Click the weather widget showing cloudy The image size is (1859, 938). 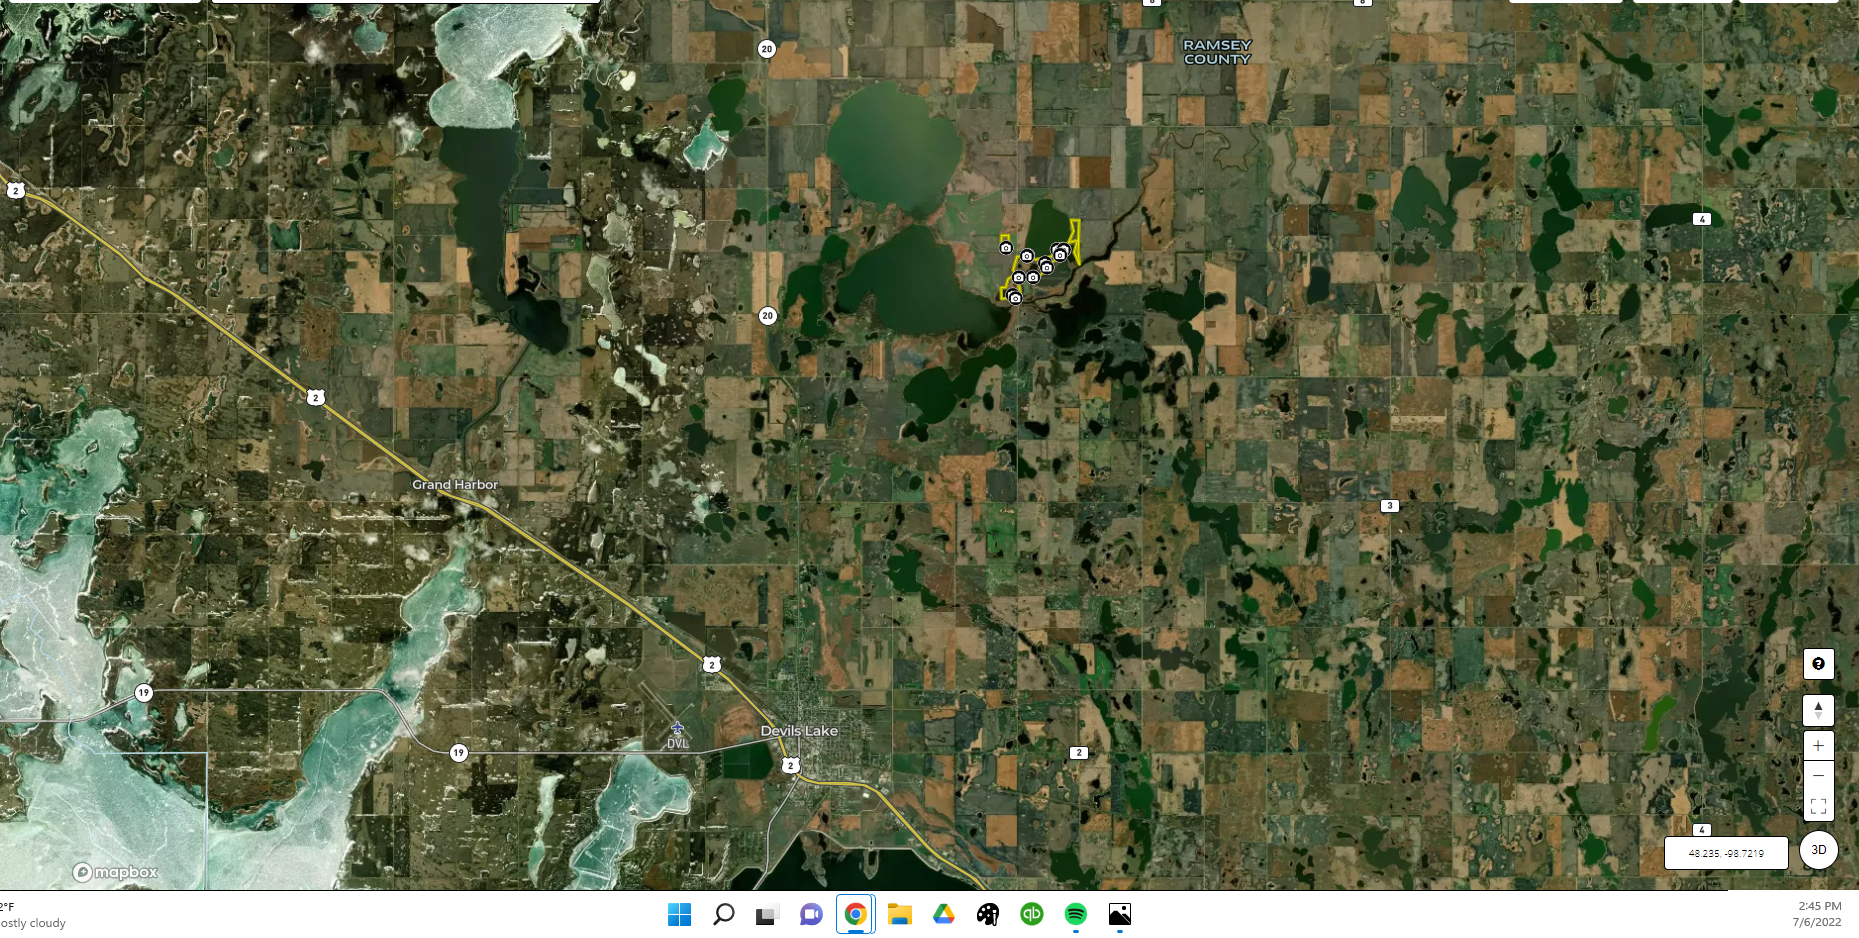(x=32, y=915)
